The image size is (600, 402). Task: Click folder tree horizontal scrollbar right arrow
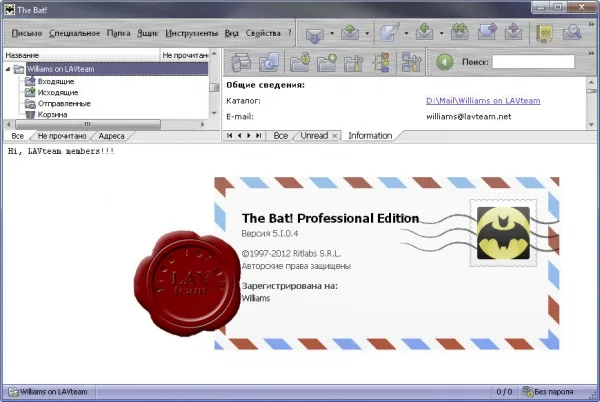(x=202, y=124)
